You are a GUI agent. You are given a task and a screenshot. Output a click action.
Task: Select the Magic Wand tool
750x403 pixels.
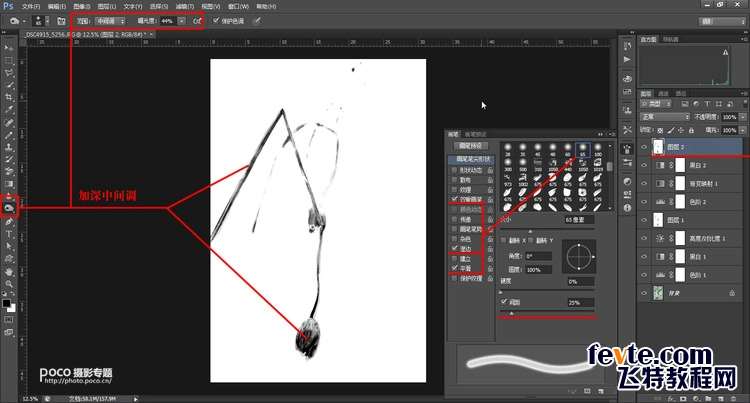click(x=9, y=85)
